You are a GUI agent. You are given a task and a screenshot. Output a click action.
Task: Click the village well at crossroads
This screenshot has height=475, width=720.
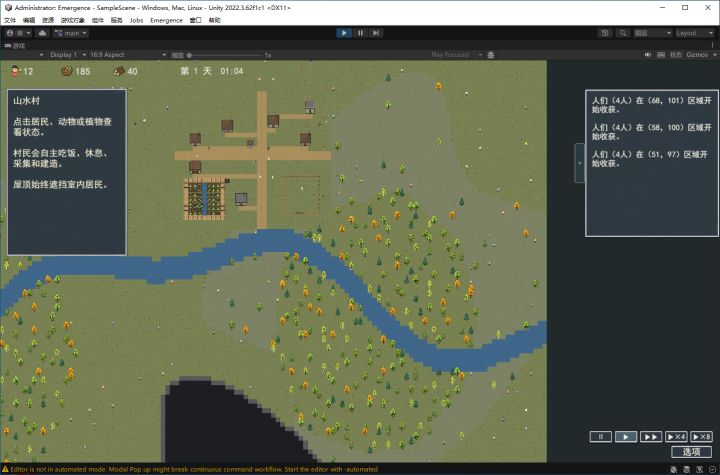pyautogui.click(x=250, y=143)
